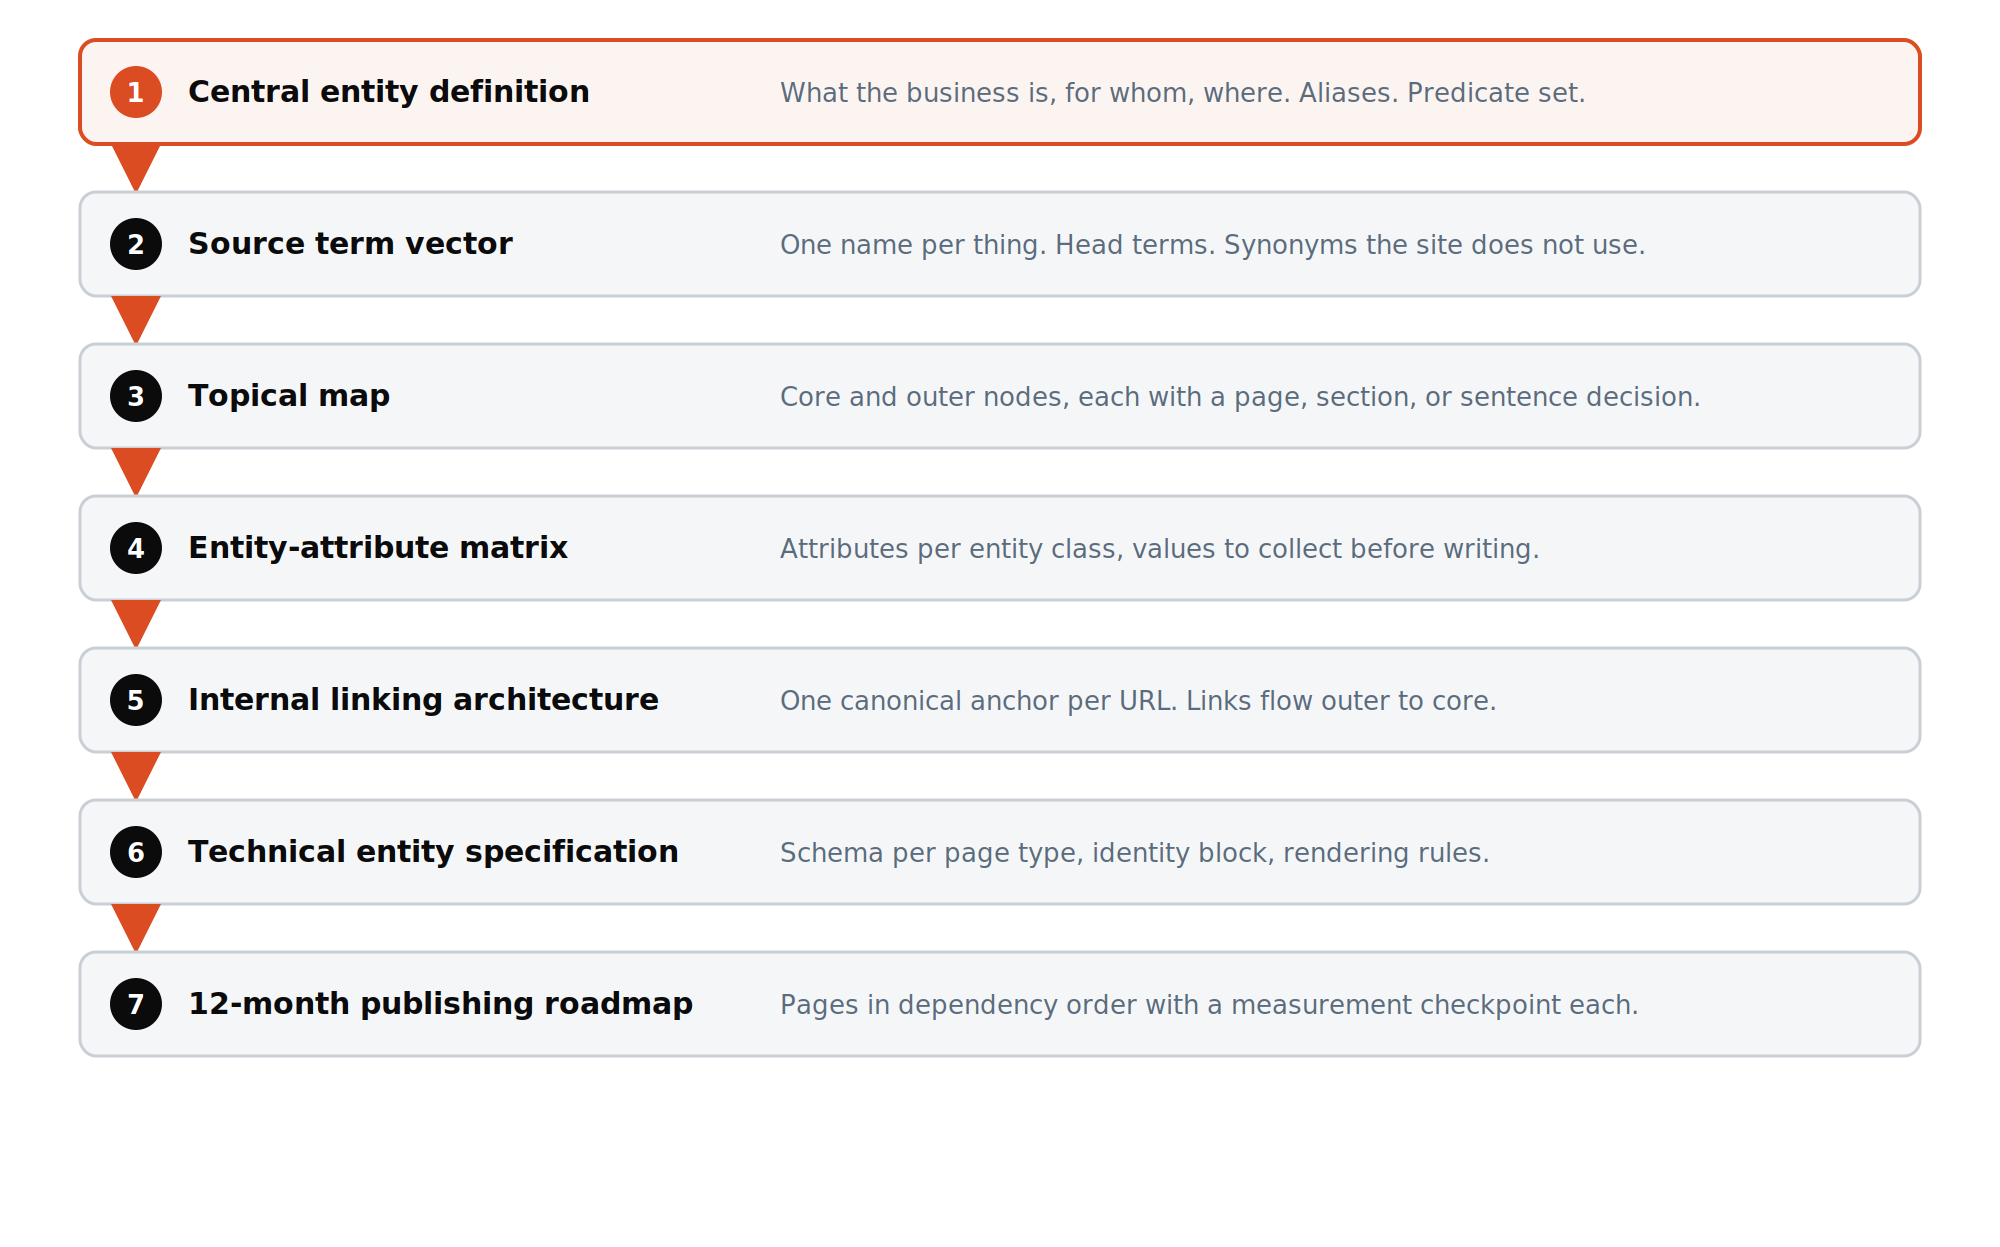Click description 'What the business is, for whom'
The height and width of the screenshot is (1247, 2000).
point(1182,93)
